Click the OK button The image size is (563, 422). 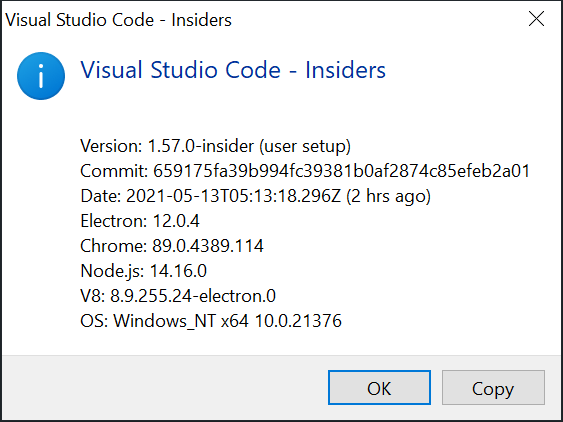pos(379,388)
